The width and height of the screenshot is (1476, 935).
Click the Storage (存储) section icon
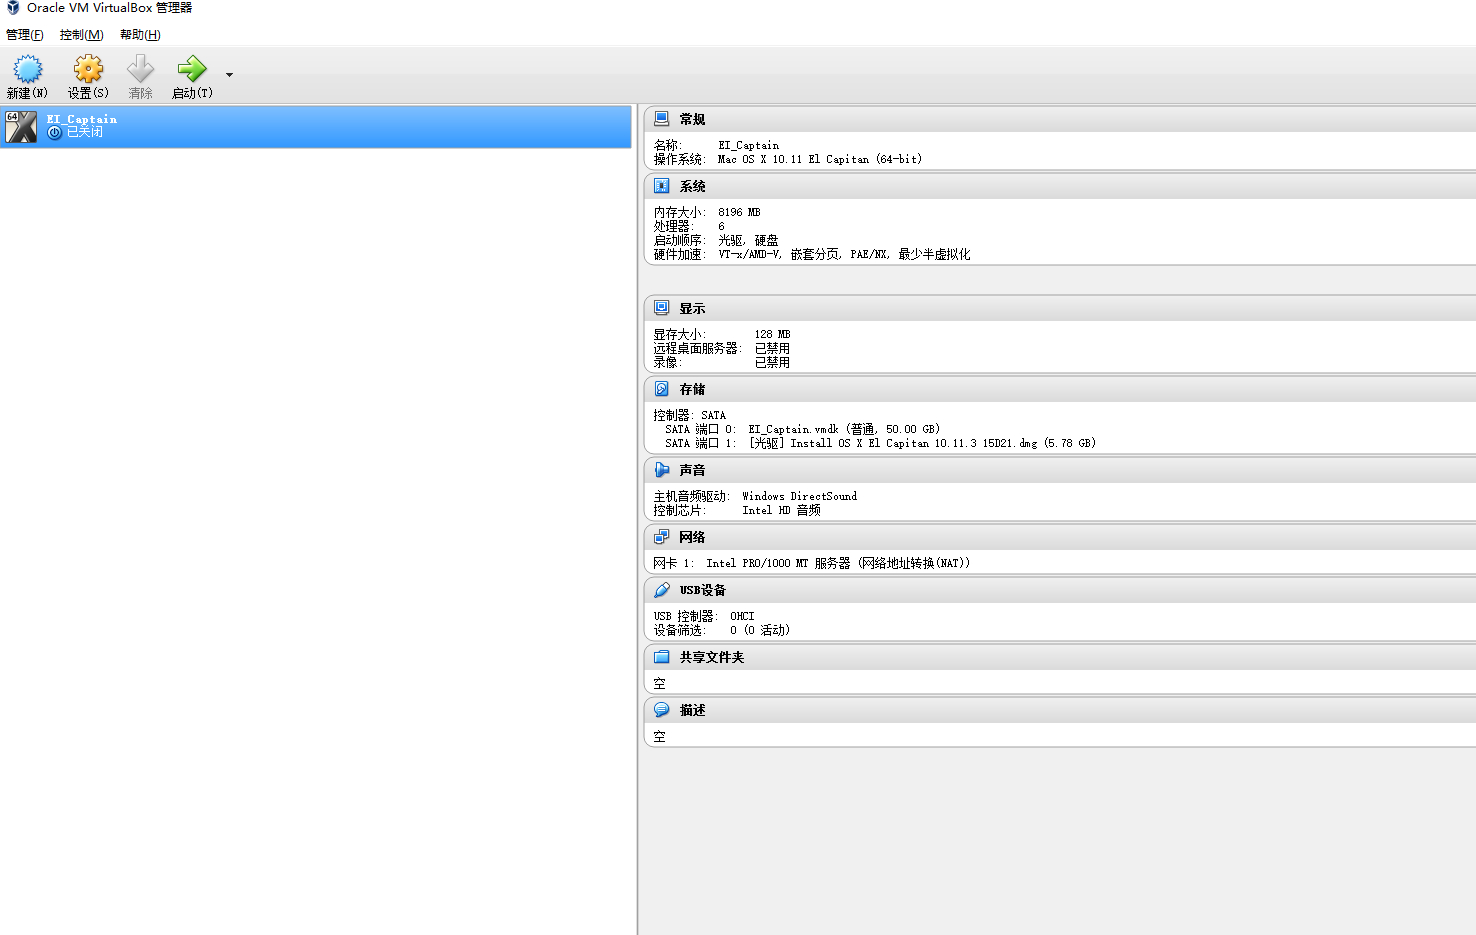pyautogui.click(x=661, y=389)
